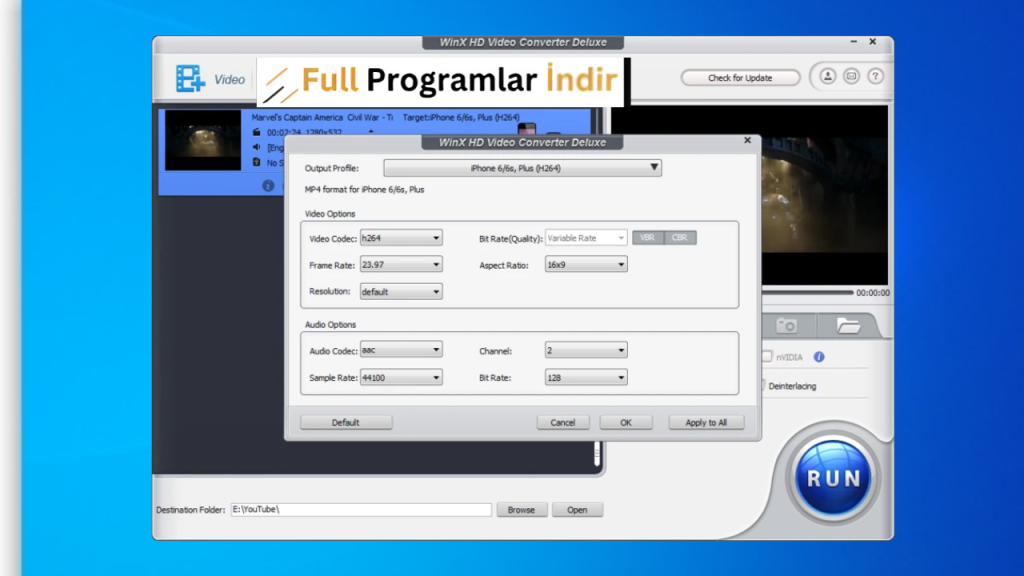This screenshot has height=576, width=1024.
Task: Click the add Video icon
Action: (x=190, y=79)
